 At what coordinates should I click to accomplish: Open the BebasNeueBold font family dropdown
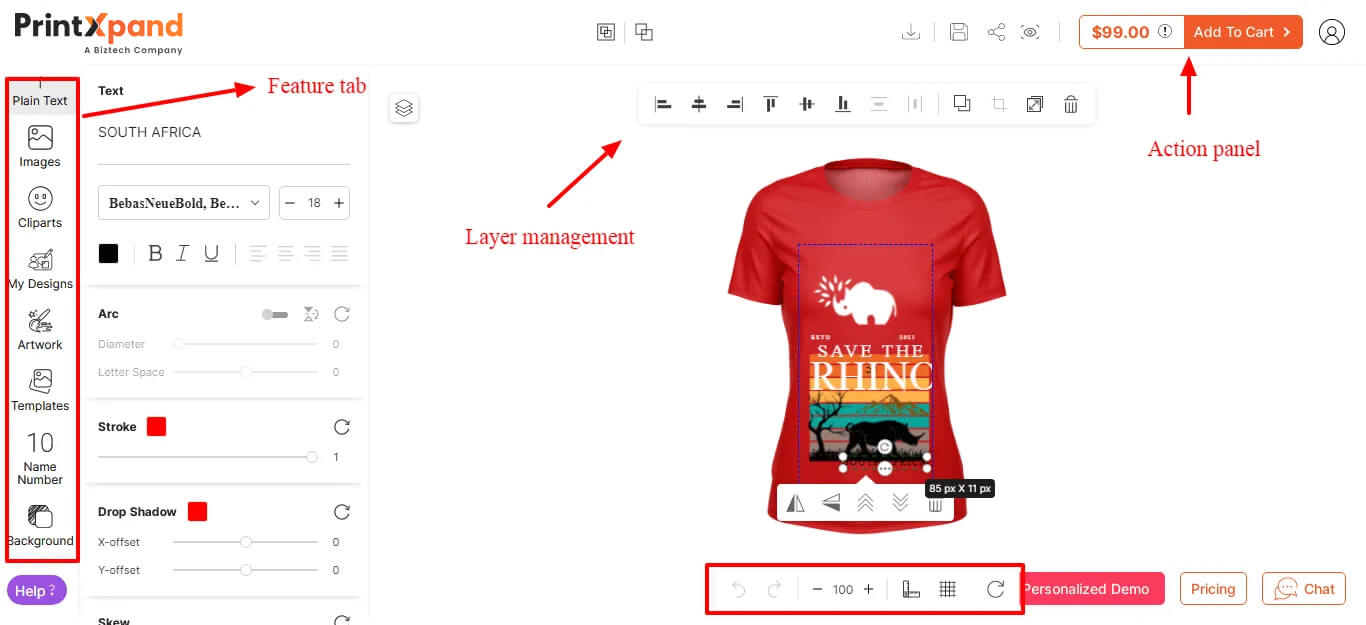coord(184,203)
